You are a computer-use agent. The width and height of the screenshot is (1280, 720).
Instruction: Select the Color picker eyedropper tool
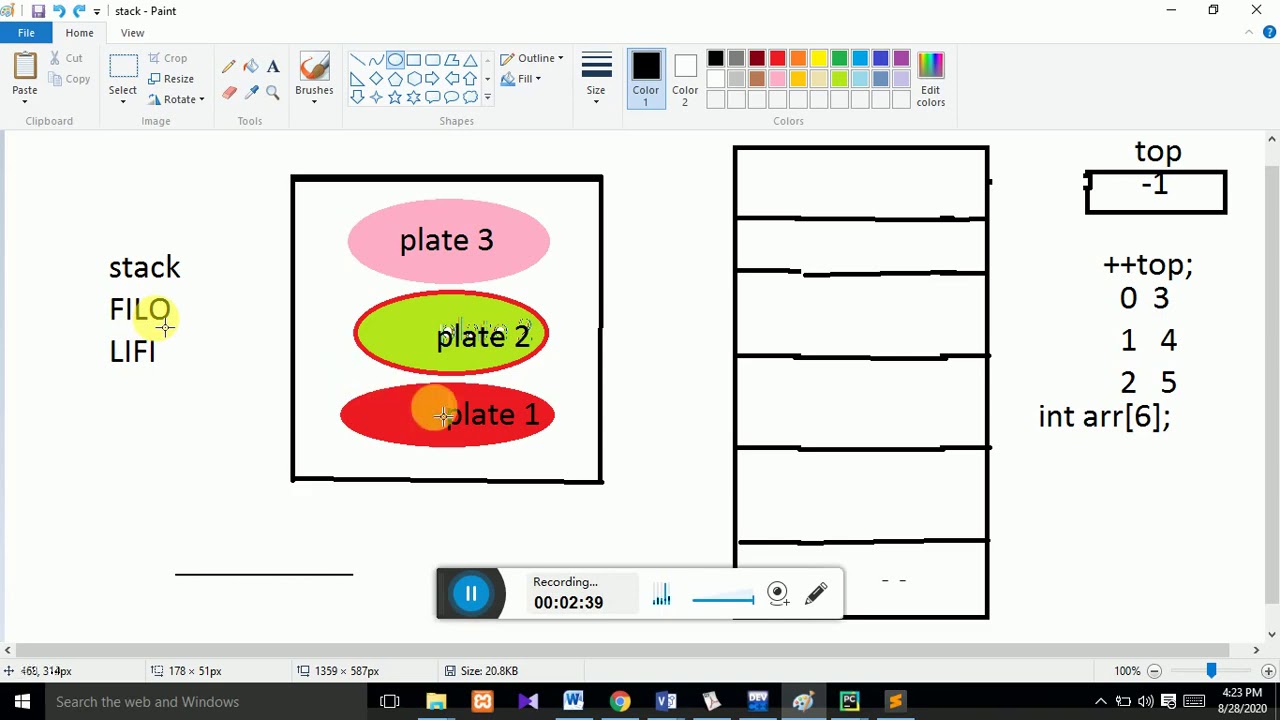[251, 93]
